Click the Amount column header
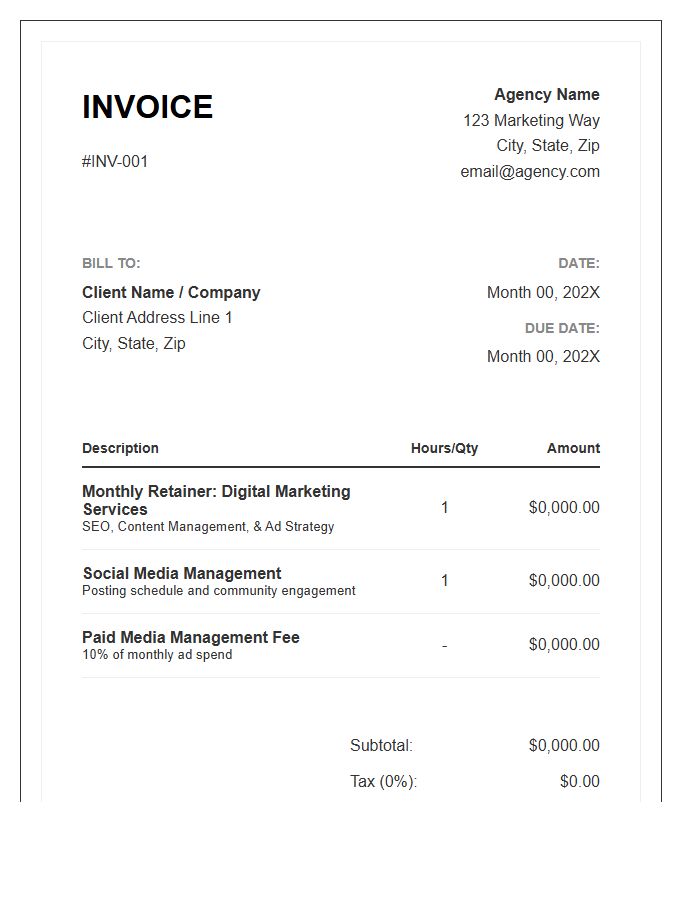 573,448
